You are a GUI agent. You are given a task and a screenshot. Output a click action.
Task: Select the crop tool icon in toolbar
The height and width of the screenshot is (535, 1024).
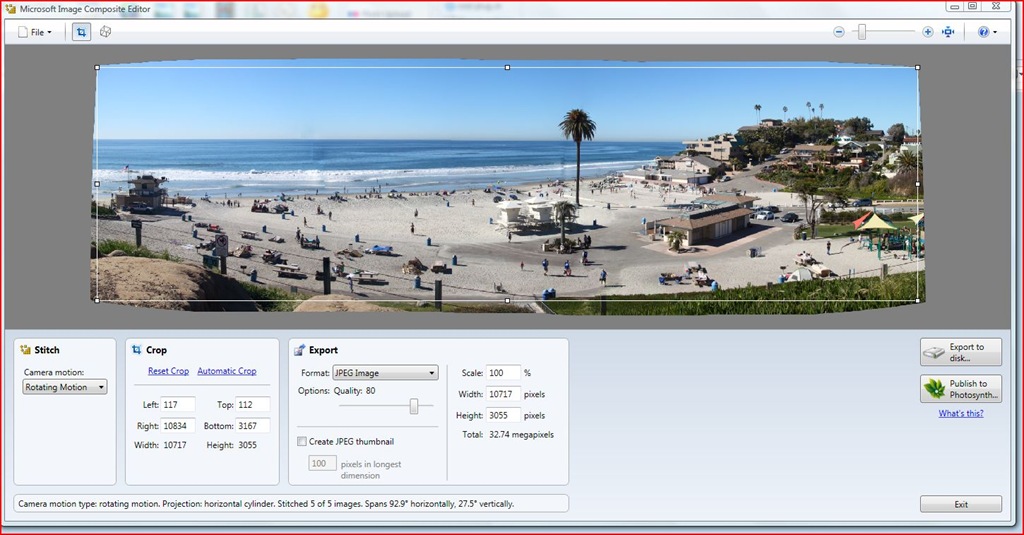click(81, 32)
